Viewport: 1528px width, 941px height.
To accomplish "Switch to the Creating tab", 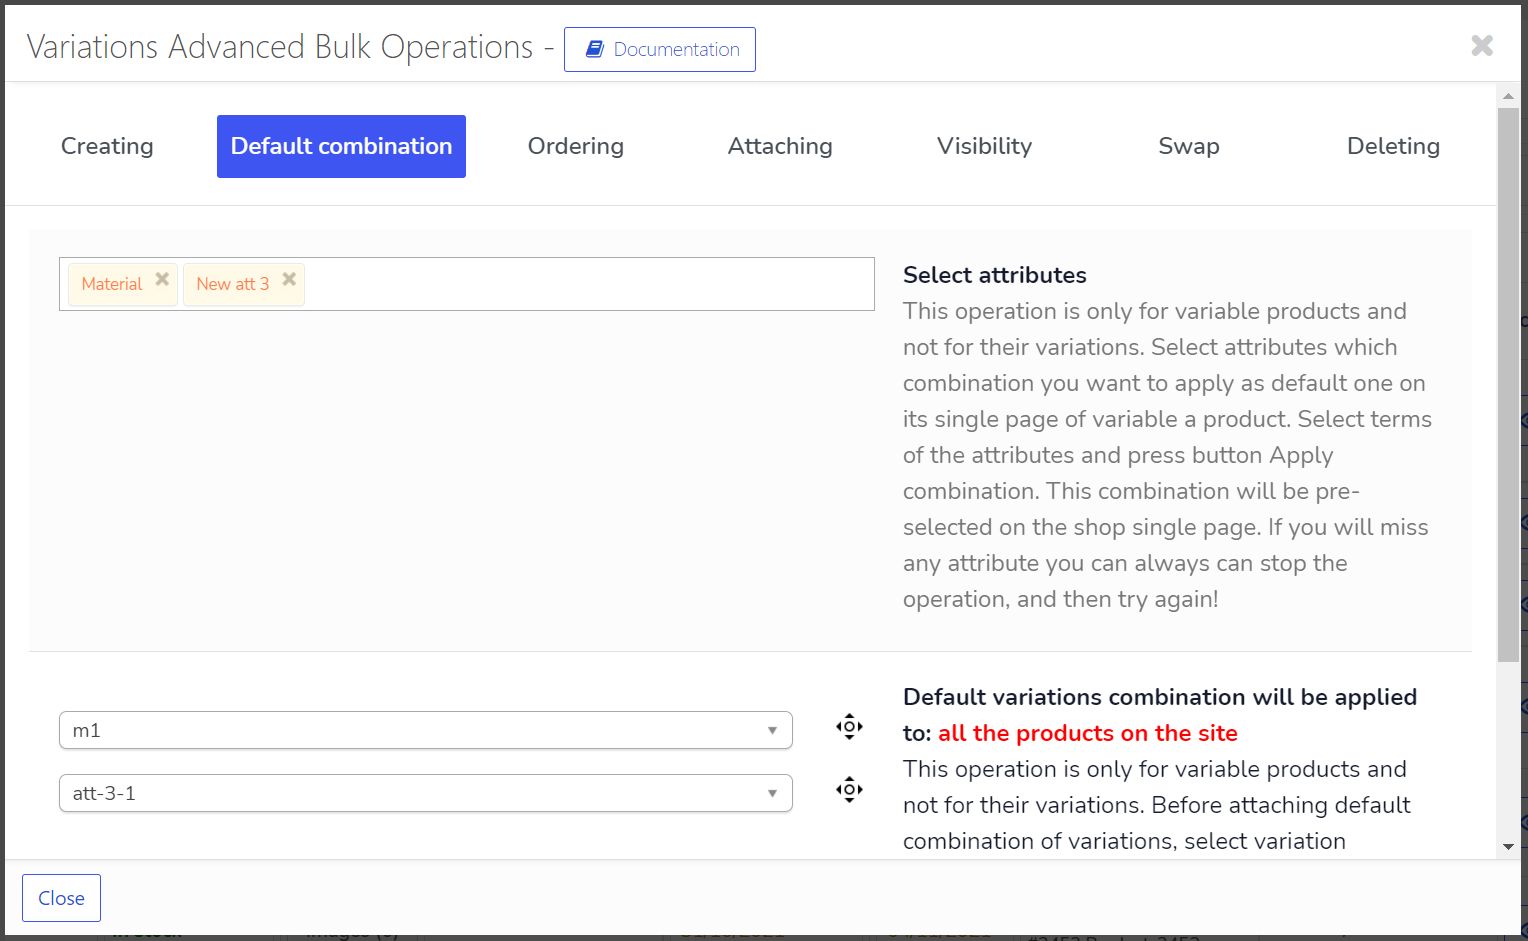I will pos(107,146).
